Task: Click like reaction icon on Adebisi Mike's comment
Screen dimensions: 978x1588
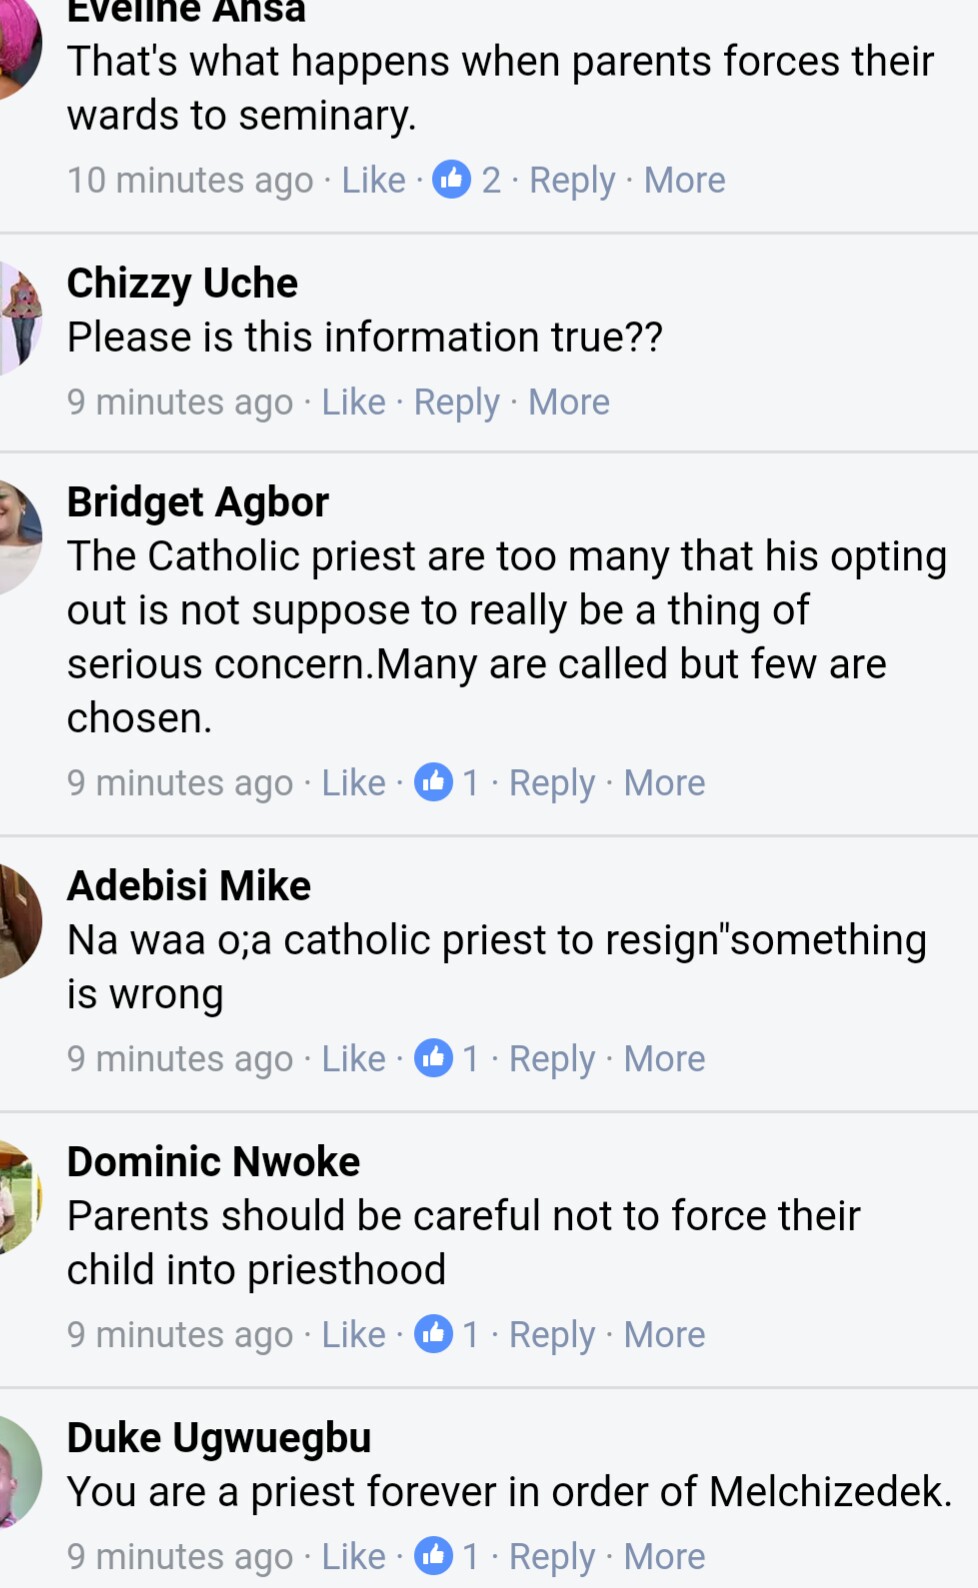Action: (x=433, y=1058)
